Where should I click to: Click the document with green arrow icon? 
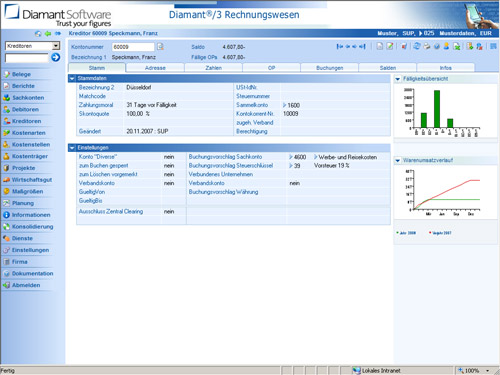pos(470,46)
